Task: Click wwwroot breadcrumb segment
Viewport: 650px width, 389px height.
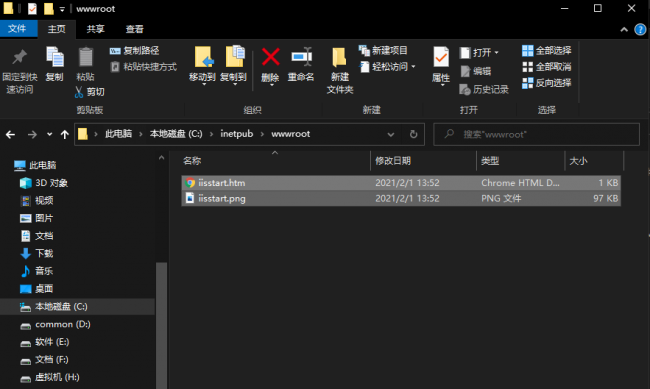Action: point(291,134)
